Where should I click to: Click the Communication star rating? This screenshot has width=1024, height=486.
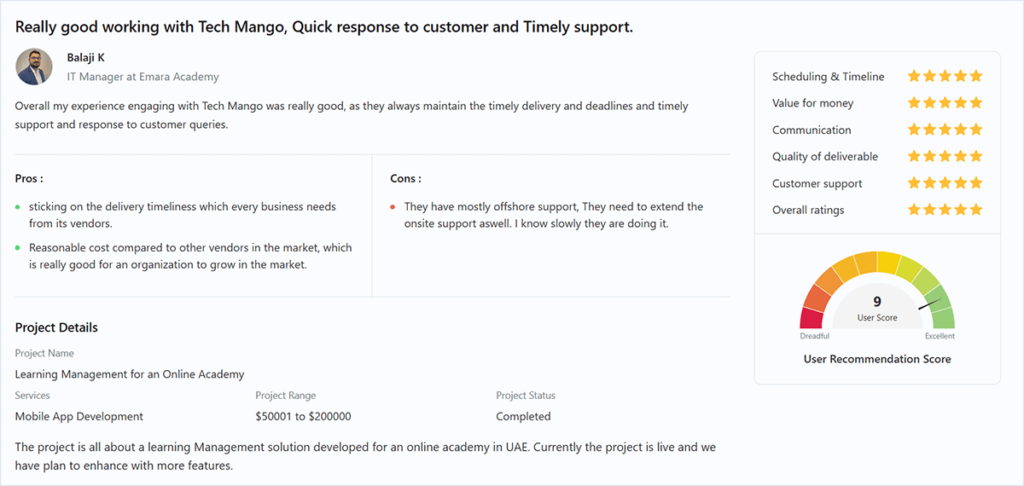coord(945,130)
